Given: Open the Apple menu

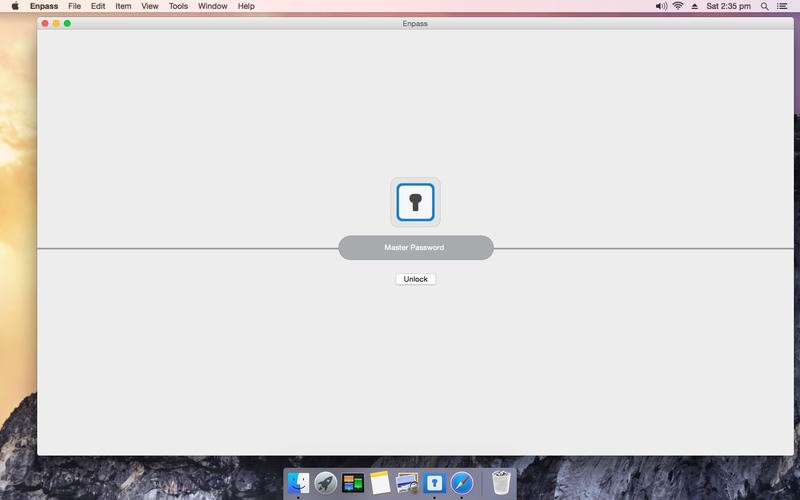Looking at the screenshot, I should (15, 6).
